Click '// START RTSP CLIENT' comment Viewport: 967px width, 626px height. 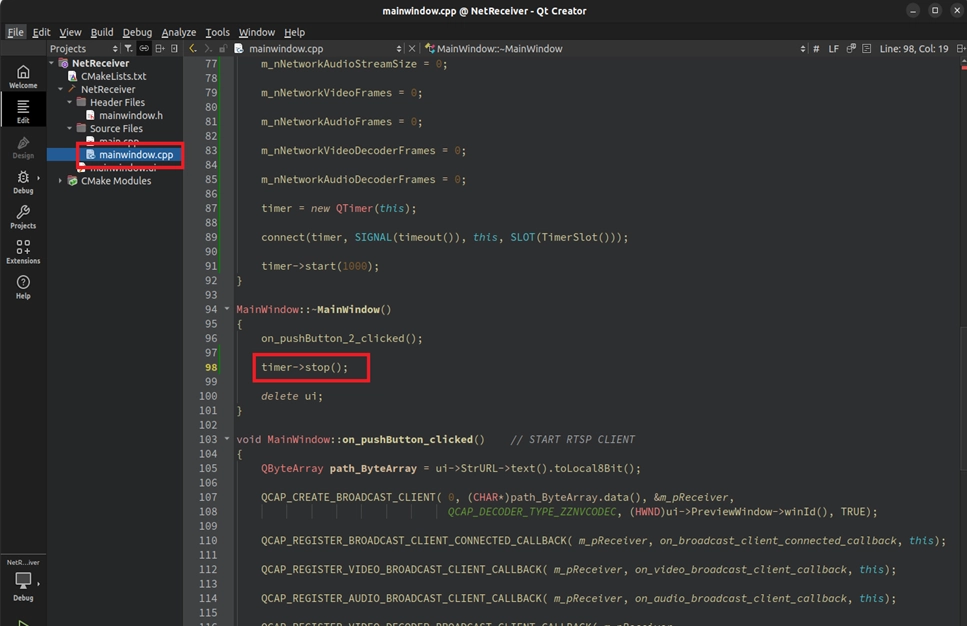pos(572,439)
